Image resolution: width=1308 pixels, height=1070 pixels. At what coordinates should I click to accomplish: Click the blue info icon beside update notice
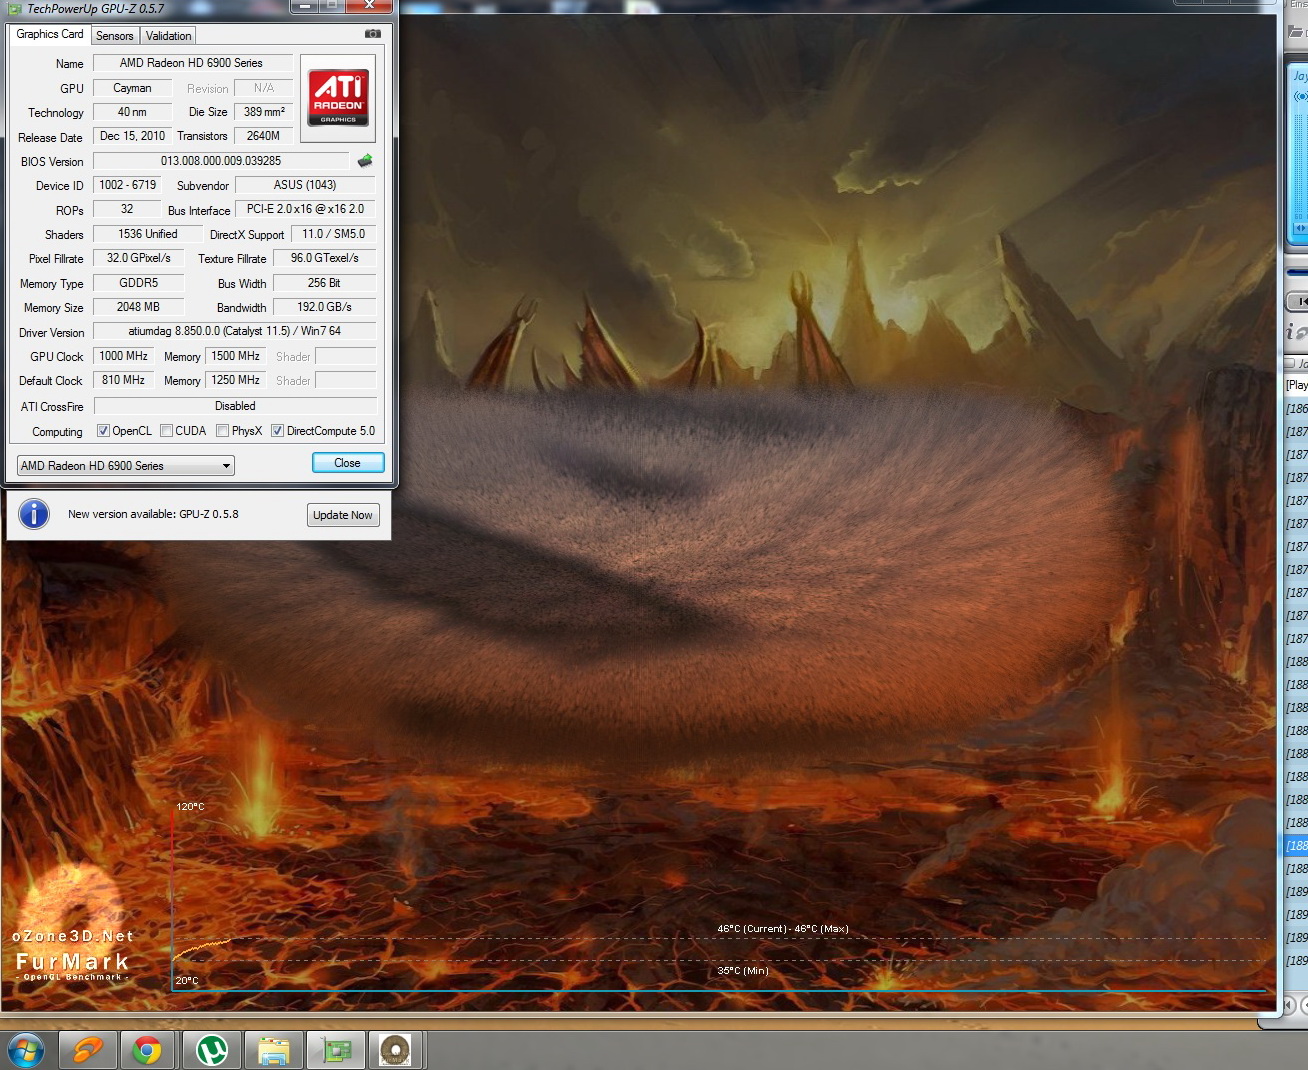(34, 514)
